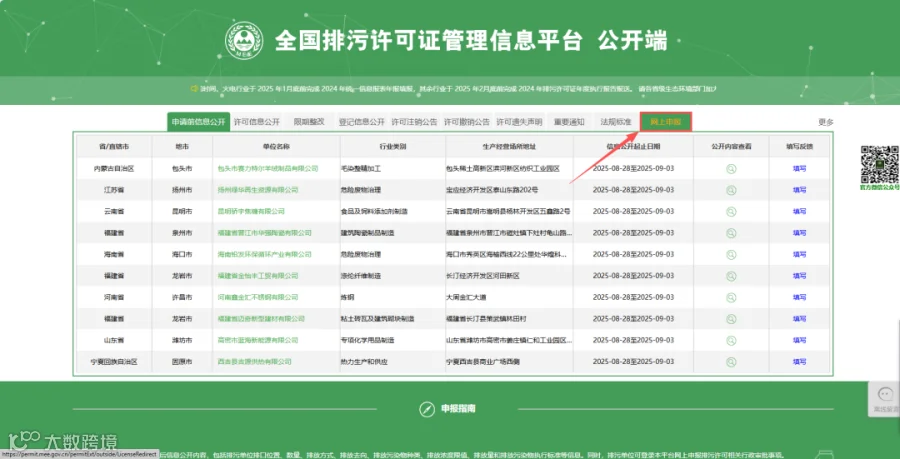Open the 网上申报 tab
900x459 pixels.
coord(665,122)
